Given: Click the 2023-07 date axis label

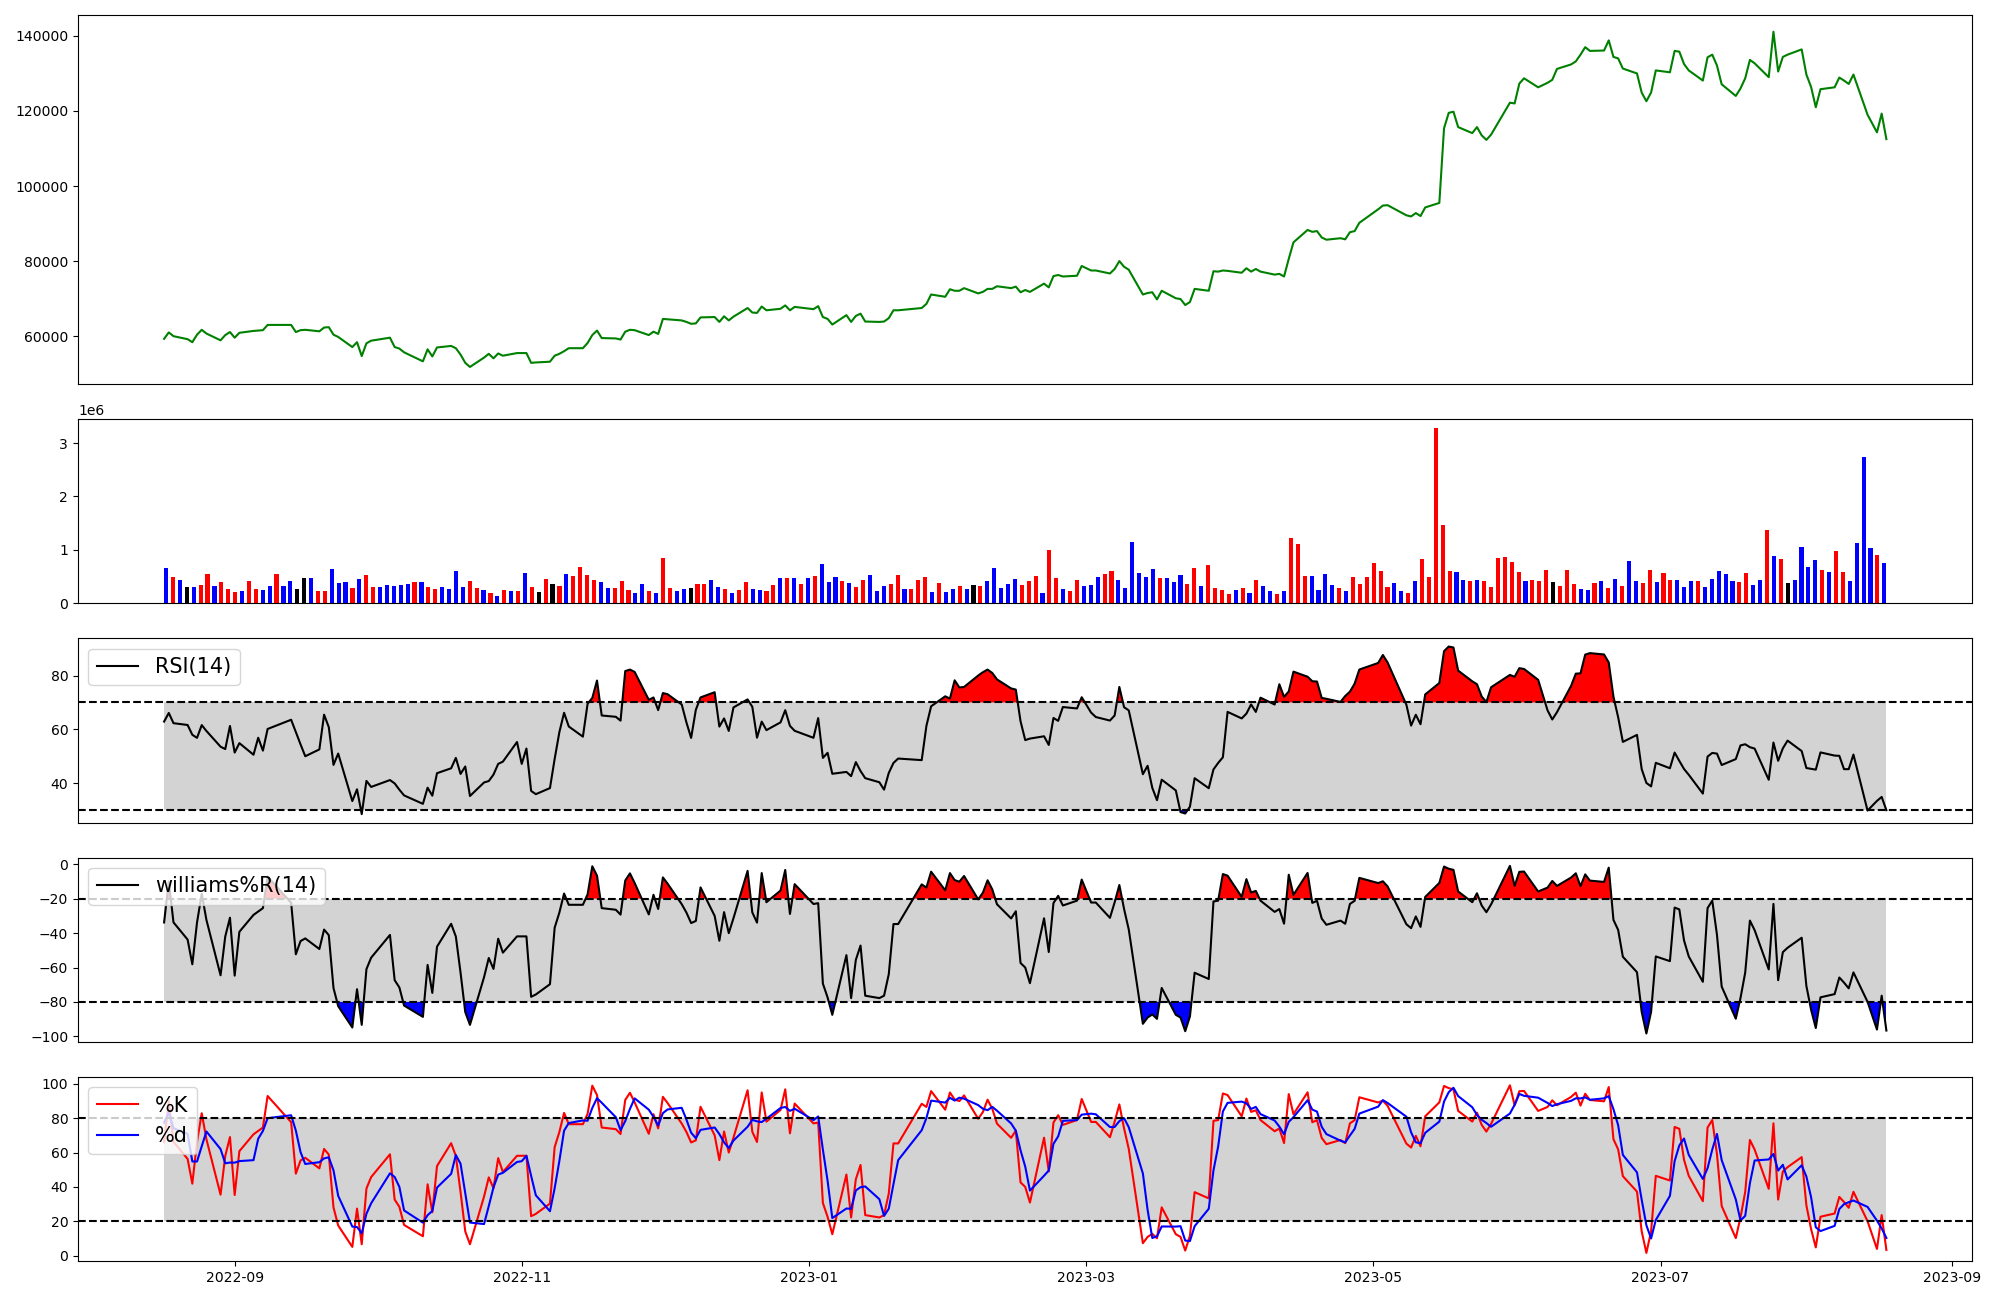Looking at the screenshot, I should click(1660, 1277).
